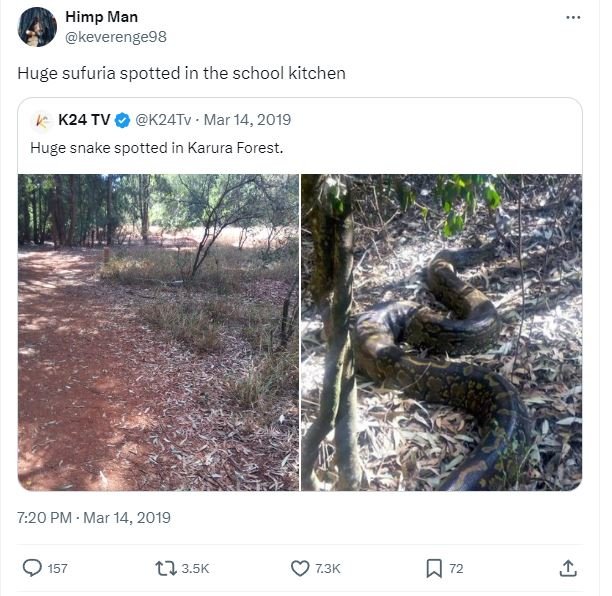Open quoted tweet's Mar 14, 2019 date
612x596 pixels.
point(247,120)
